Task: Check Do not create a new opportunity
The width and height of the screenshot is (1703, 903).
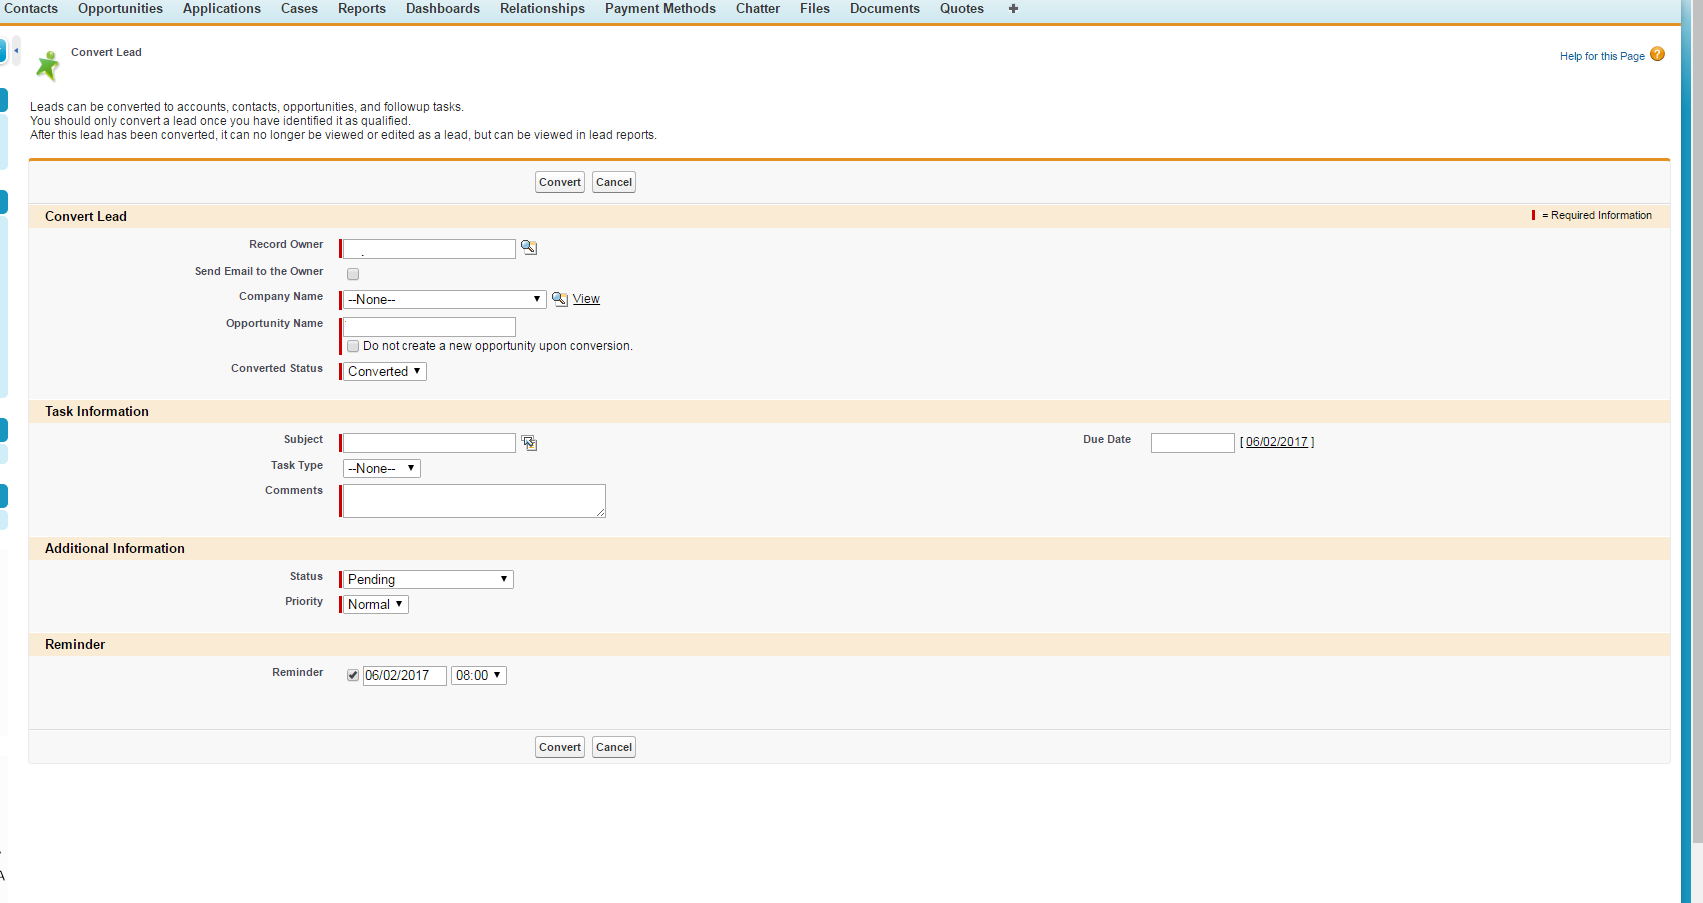Action: (353, 346)
